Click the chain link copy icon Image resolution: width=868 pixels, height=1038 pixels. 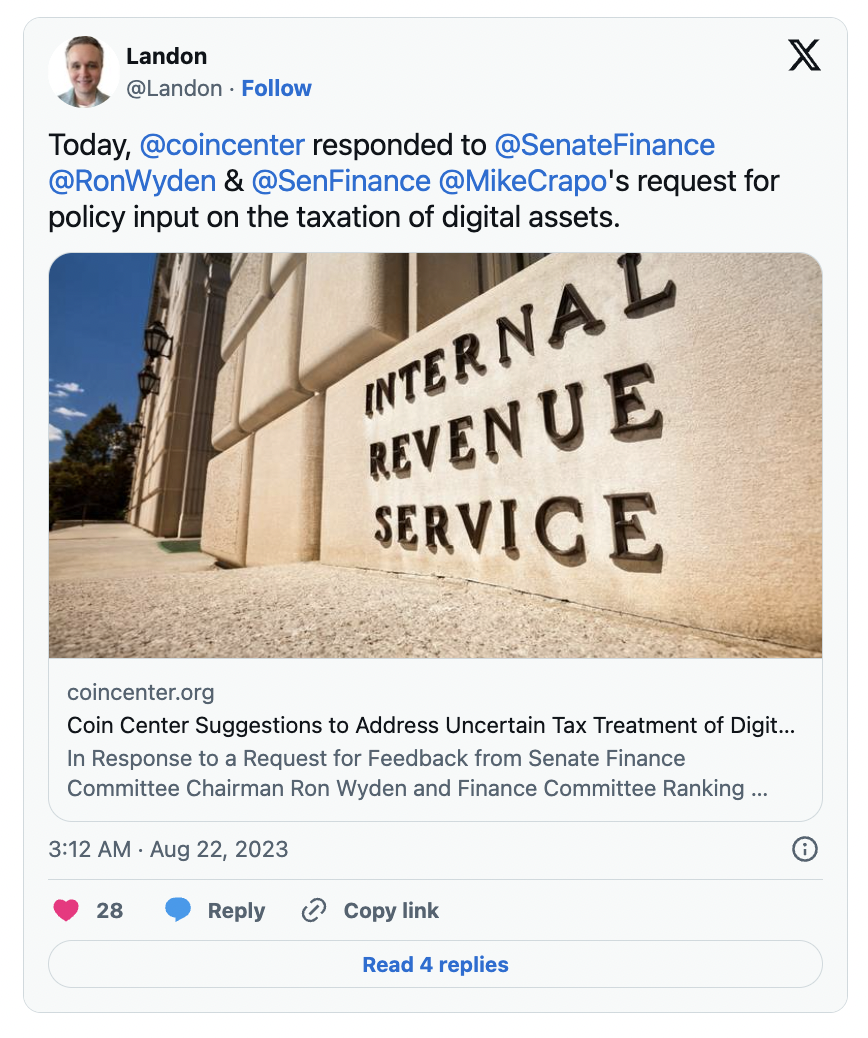click(314, 910)
